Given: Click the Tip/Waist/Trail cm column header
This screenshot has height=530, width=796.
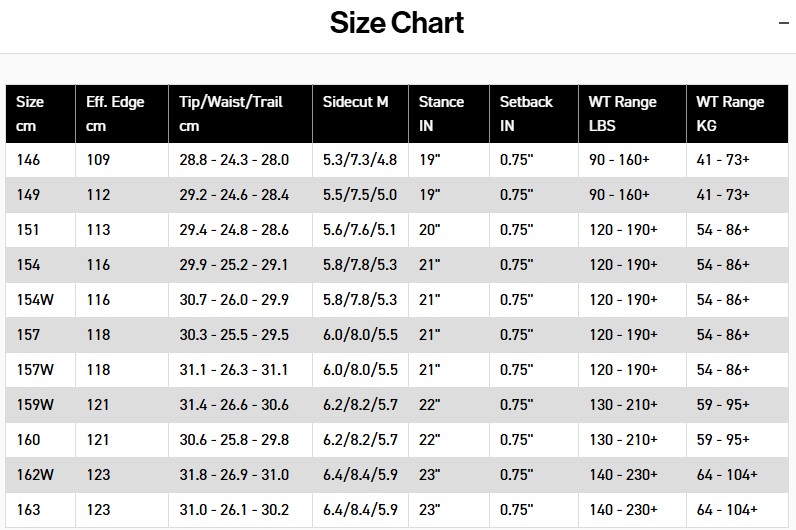Looking at the screenshot, I should click(231, 114).
